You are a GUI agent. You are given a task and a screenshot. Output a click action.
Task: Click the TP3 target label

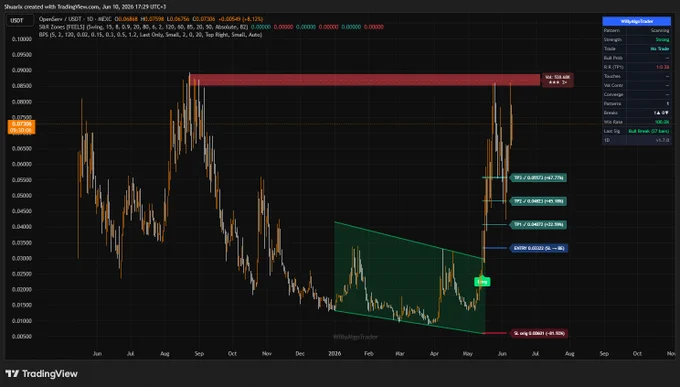click(x=538, y=178)
